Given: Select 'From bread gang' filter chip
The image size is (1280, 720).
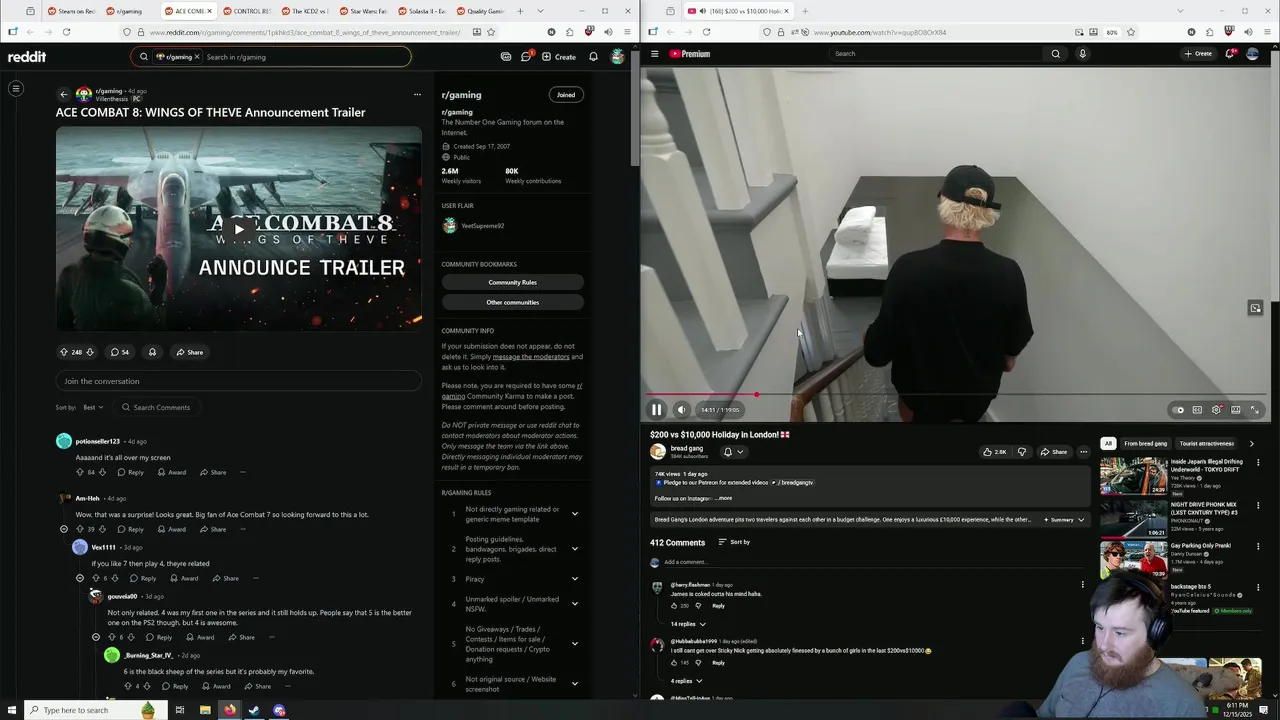Looking at the screenshot, I should pyautogui.click(x=1145, y=443).
